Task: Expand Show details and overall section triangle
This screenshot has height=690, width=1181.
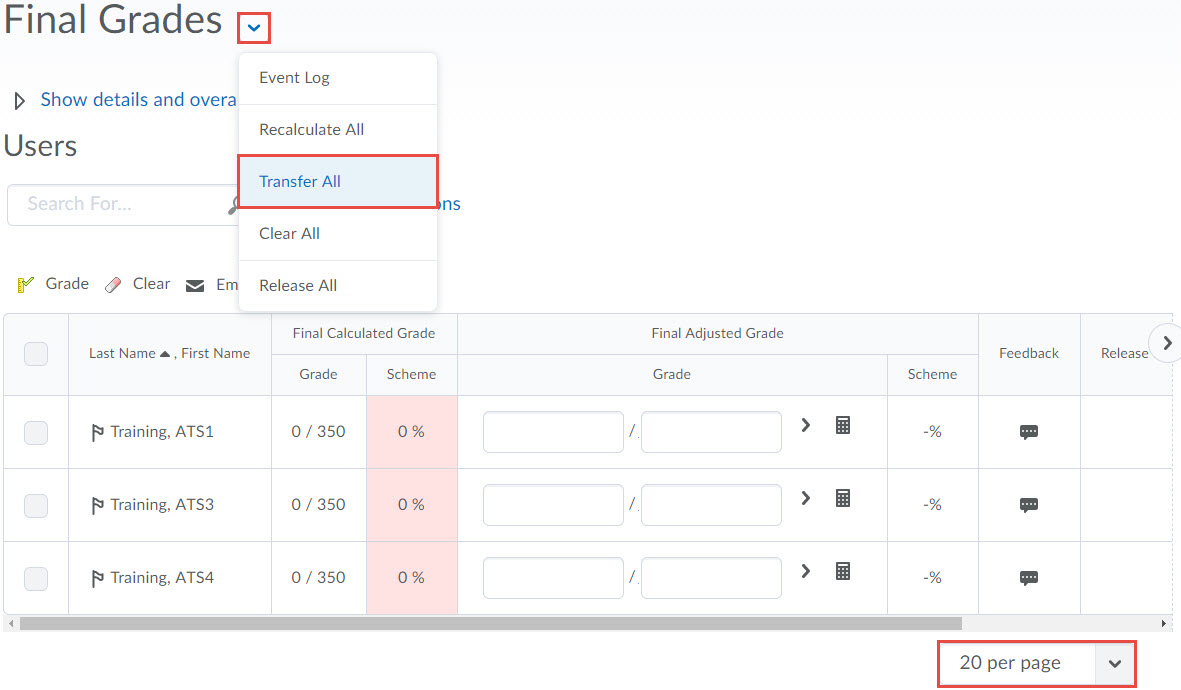Action: point(19,101)
